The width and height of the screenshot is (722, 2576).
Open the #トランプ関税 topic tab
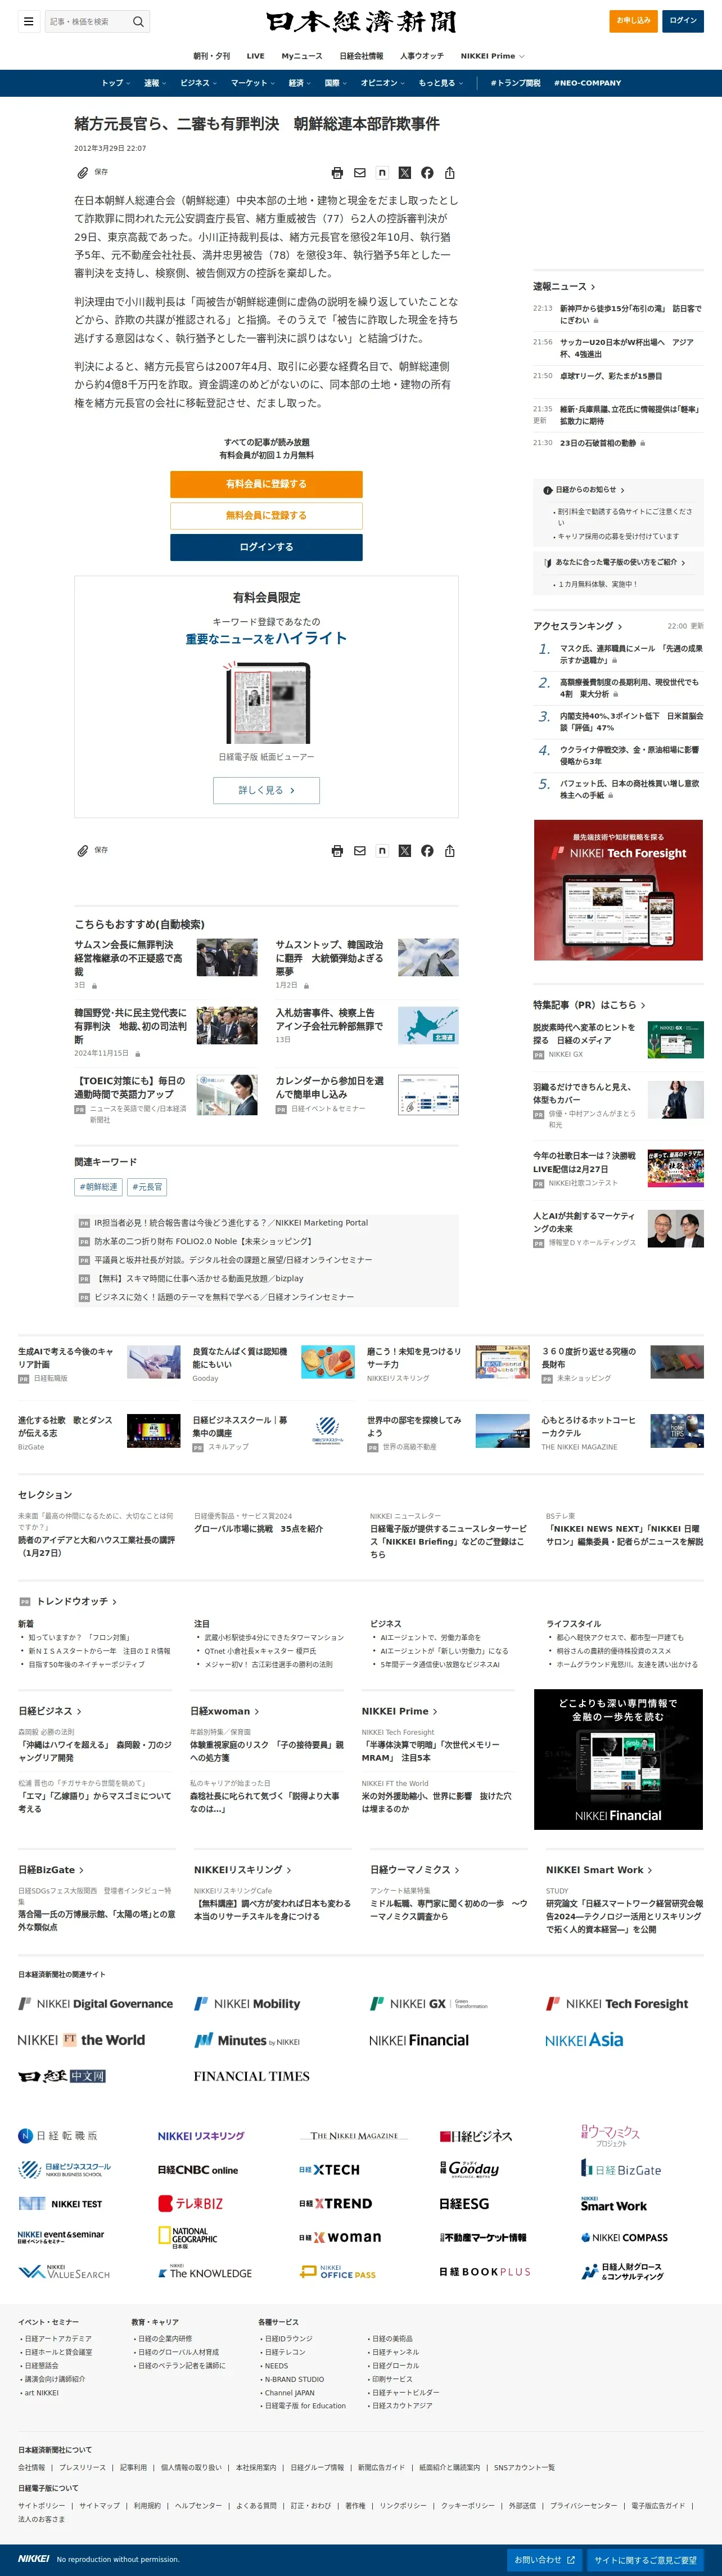pos(515,83)
